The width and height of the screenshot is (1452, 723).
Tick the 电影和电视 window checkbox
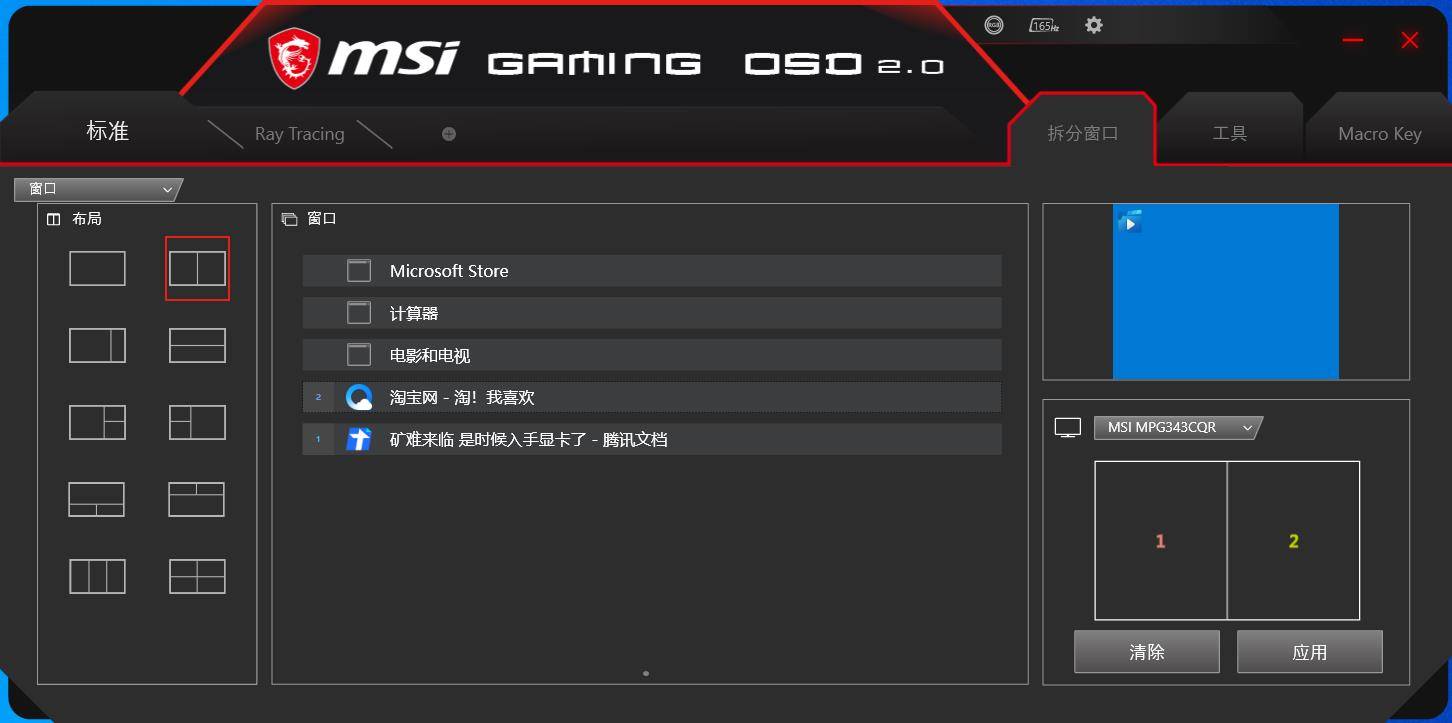pos(359,355)
